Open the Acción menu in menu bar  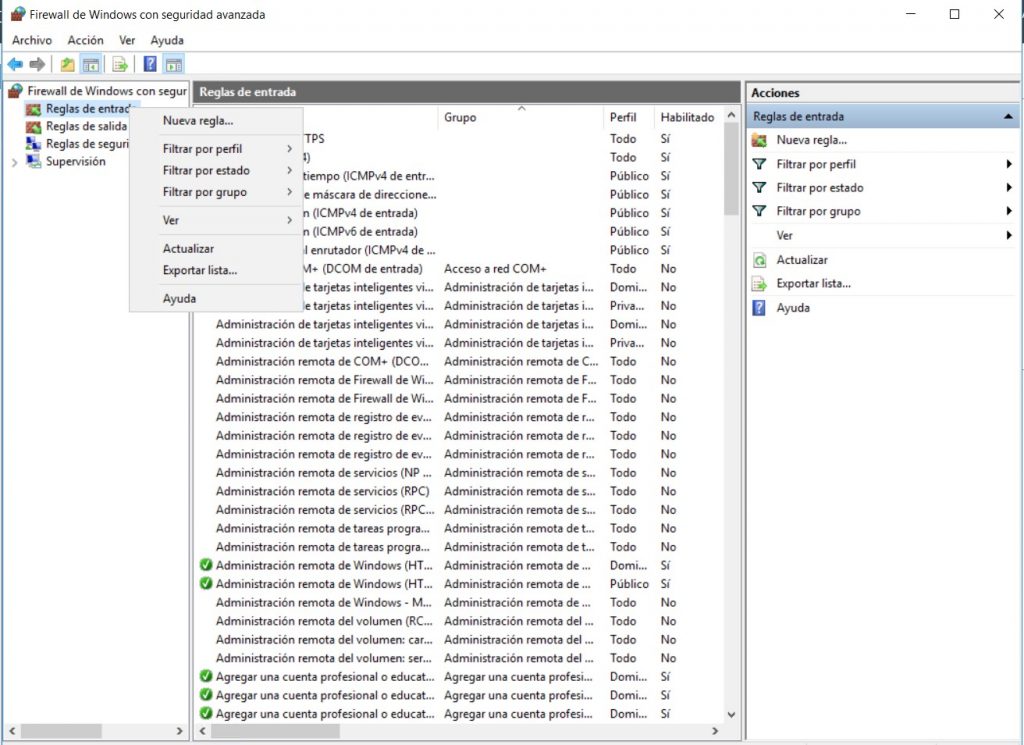pos(85,40)
